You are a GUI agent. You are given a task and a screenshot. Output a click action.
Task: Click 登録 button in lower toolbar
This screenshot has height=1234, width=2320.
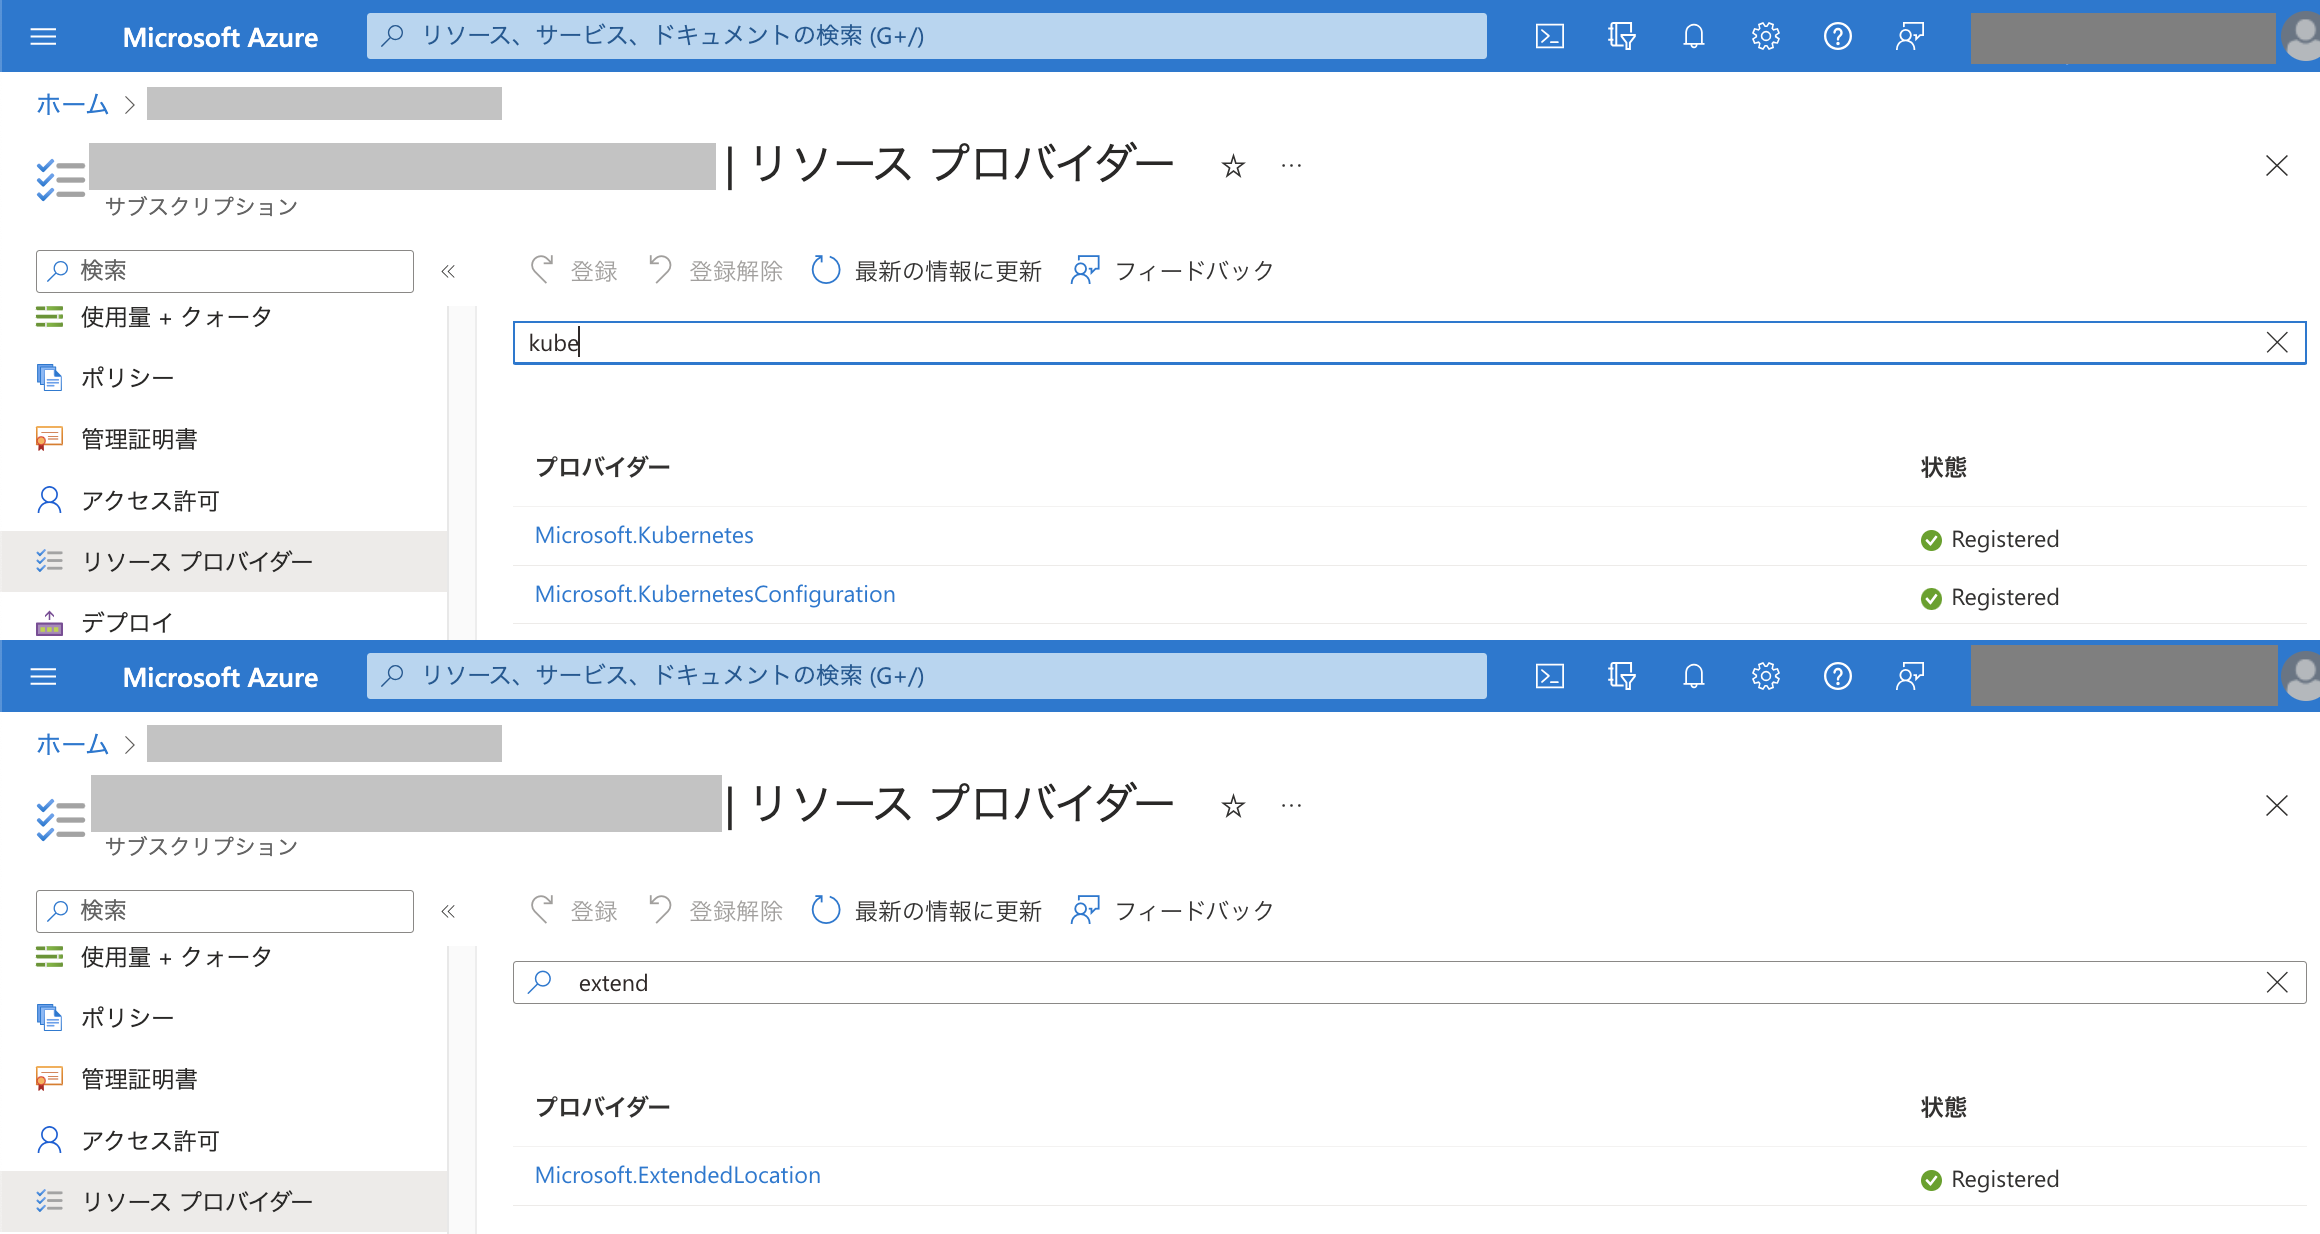[x=574, y=911]
